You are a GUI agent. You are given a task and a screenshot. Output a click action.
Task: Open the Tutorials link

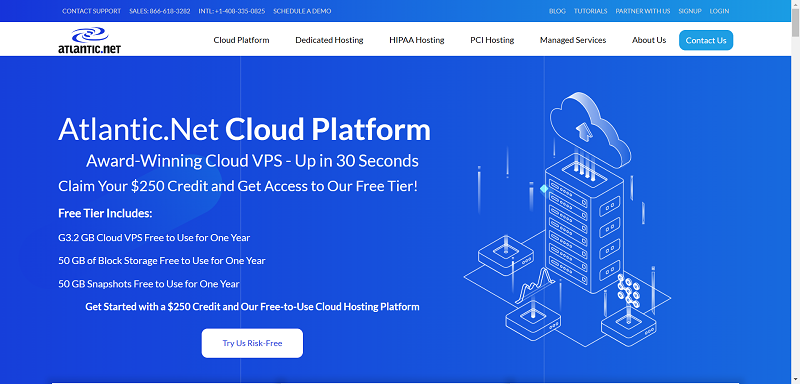pos(590,11)
